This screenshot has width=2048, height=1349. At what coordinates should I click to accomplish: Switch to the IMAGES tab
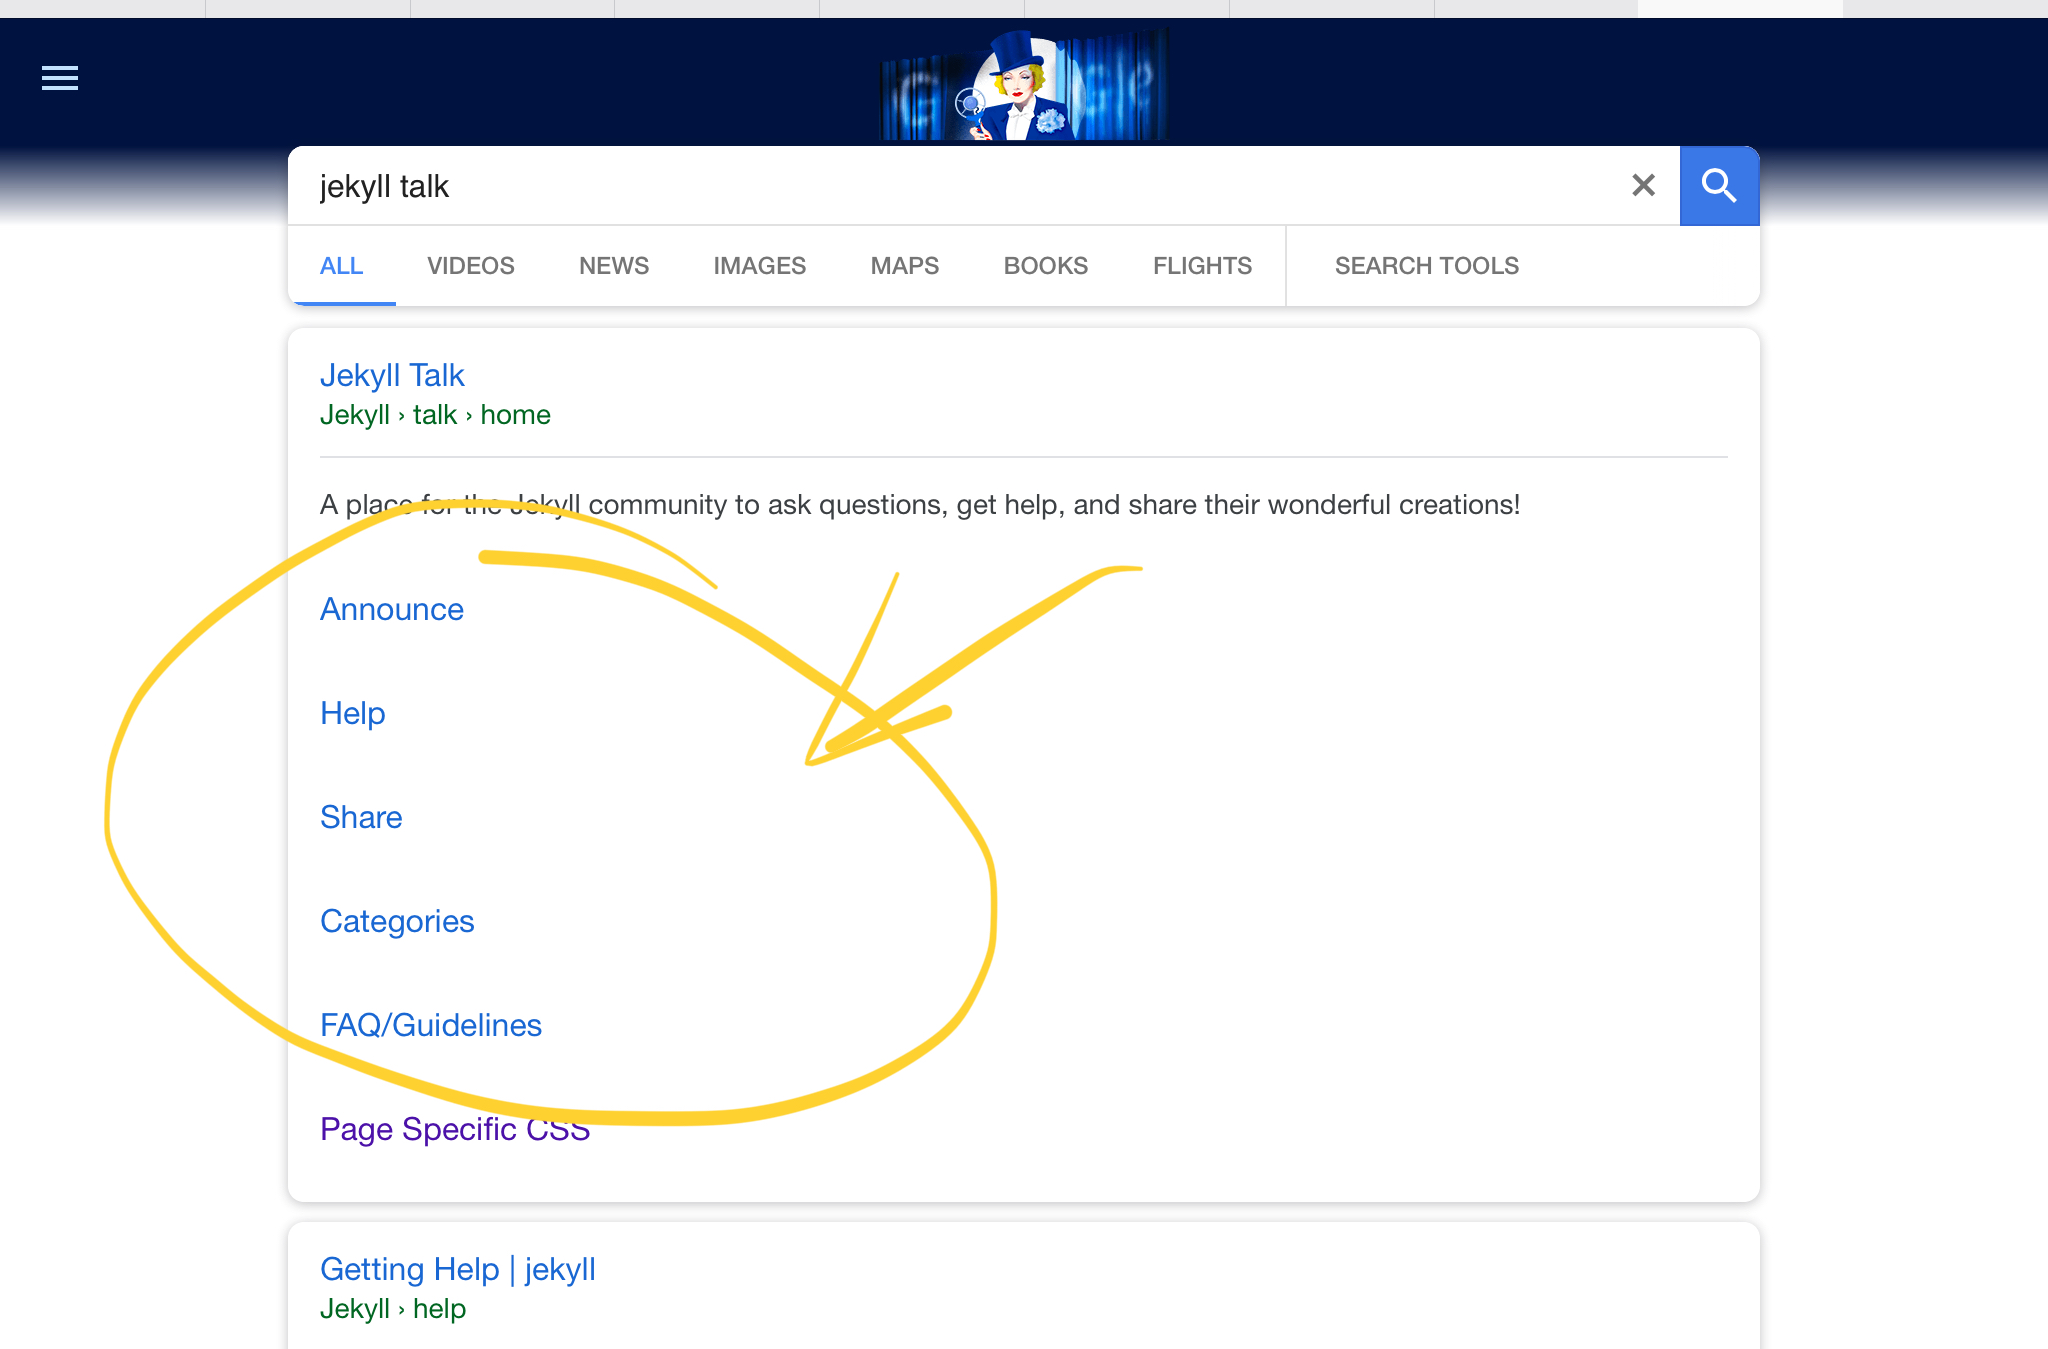pyautogui.click(x=759, y=266)
